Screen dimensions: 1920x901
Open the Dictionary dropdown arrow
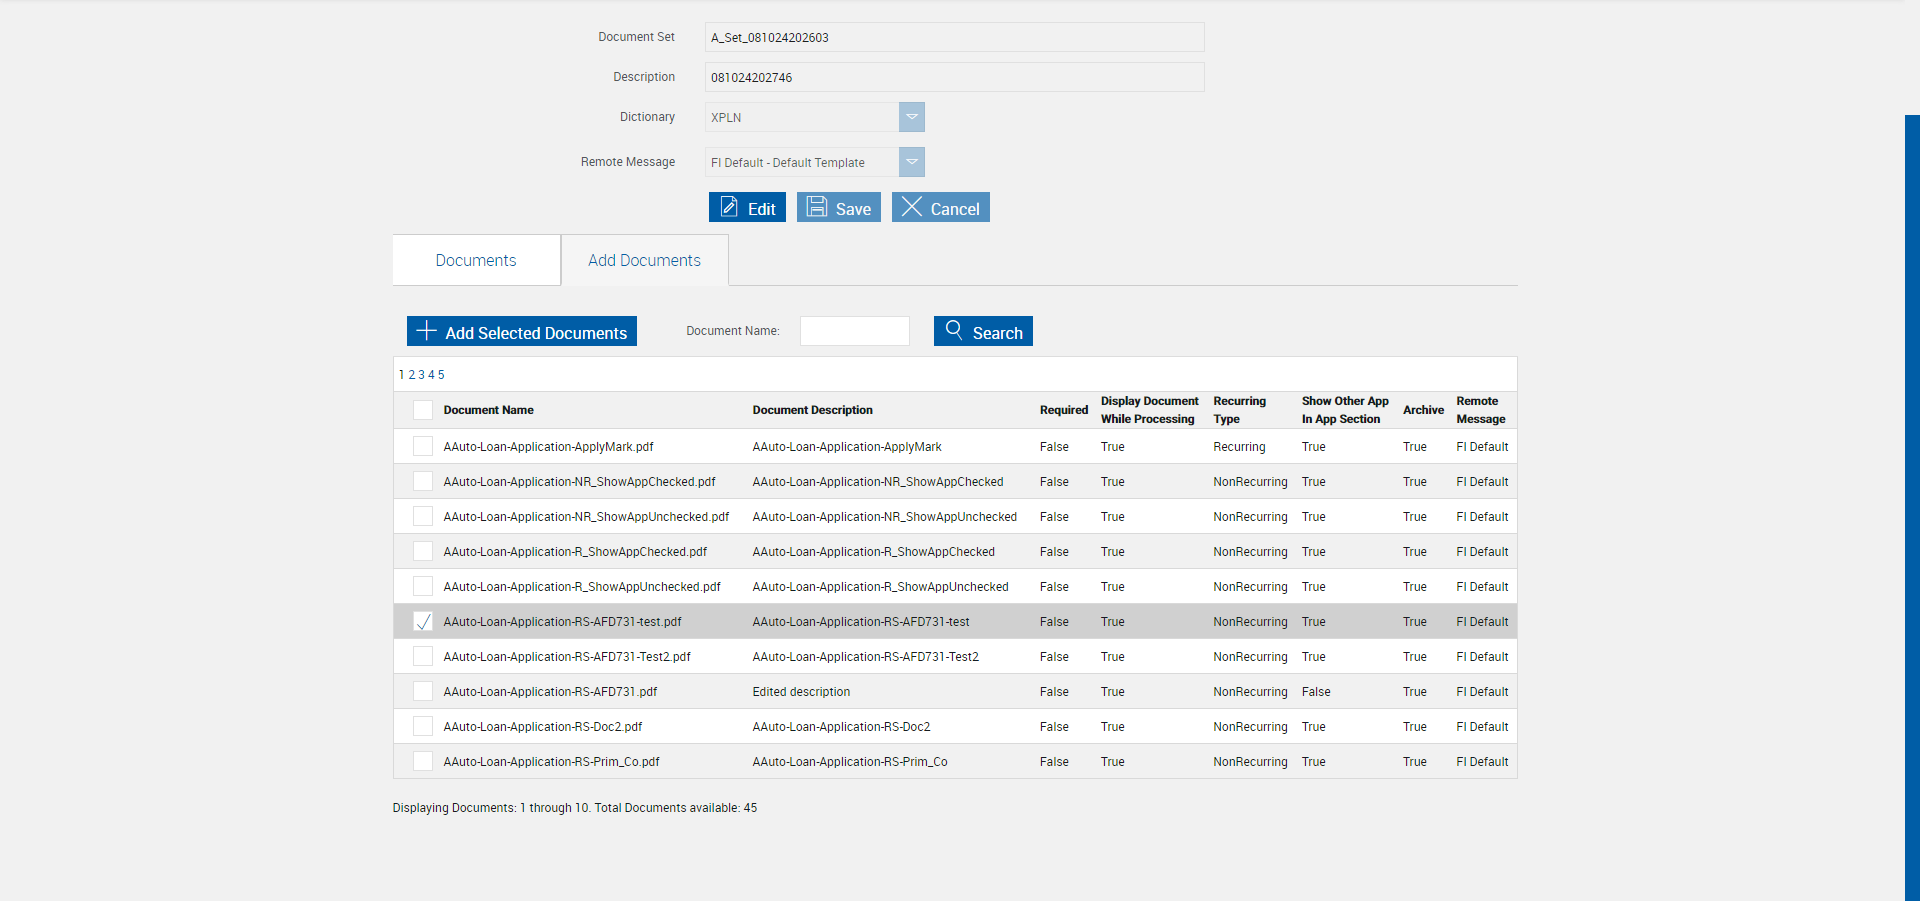[x=912, y=117]
